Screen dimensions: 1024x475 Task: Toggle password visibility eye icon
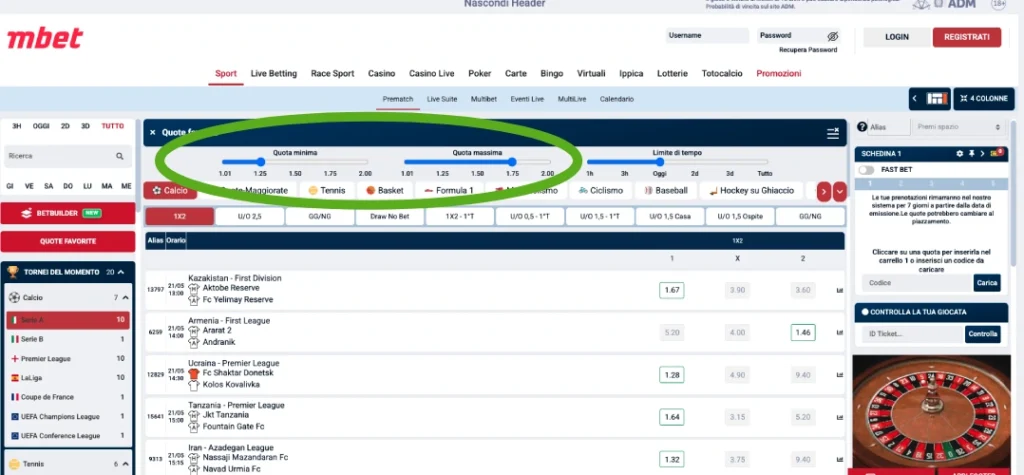point(832,37)
